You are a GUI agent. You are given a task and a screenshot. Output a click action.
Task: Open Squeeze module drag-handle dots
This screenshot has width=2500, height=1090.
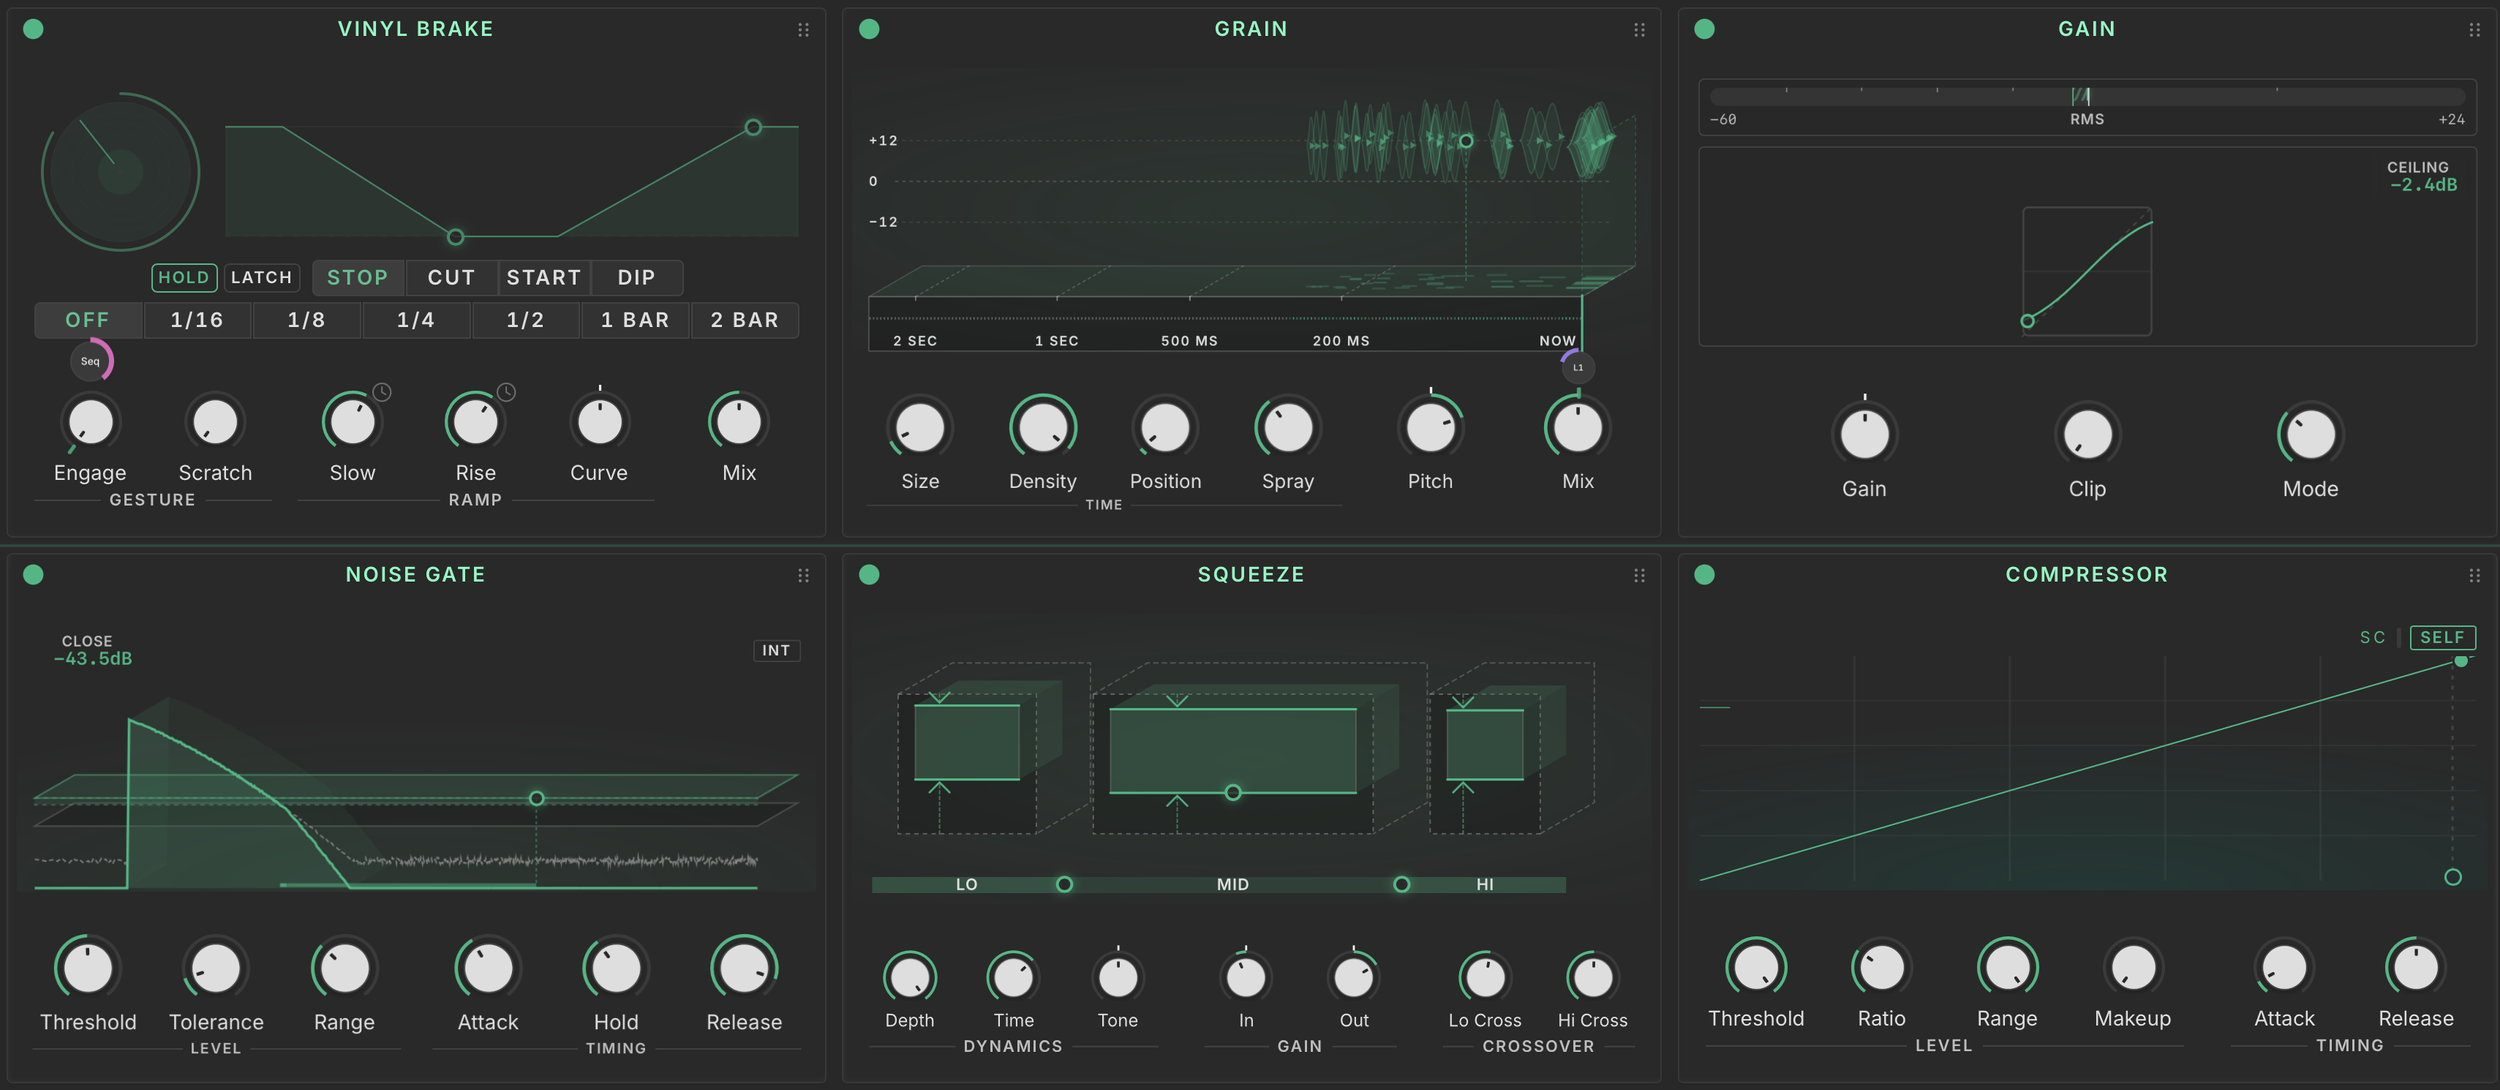point(1639,575)
